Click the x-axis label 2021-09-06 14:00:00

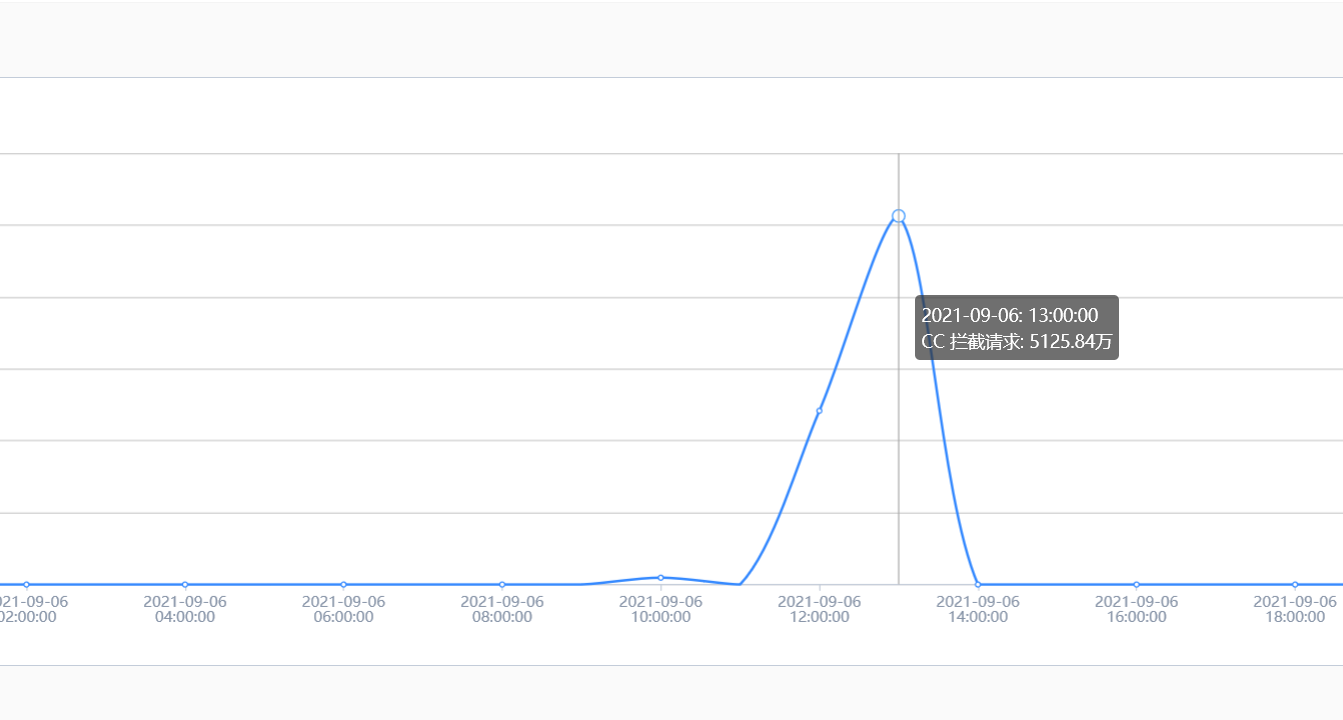[x=978, y=609]
